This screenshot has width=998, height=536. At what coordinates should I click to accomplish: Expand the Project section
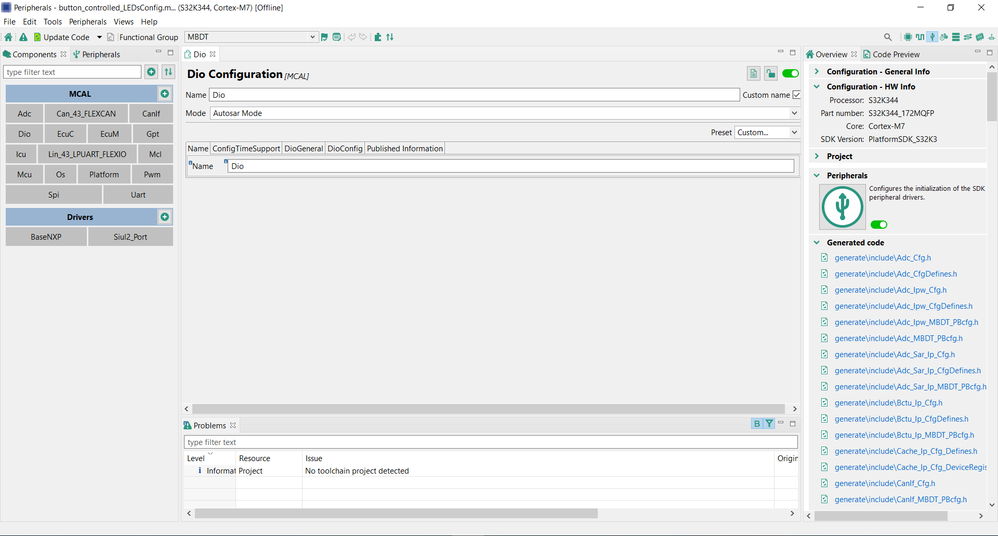(817, 156)
